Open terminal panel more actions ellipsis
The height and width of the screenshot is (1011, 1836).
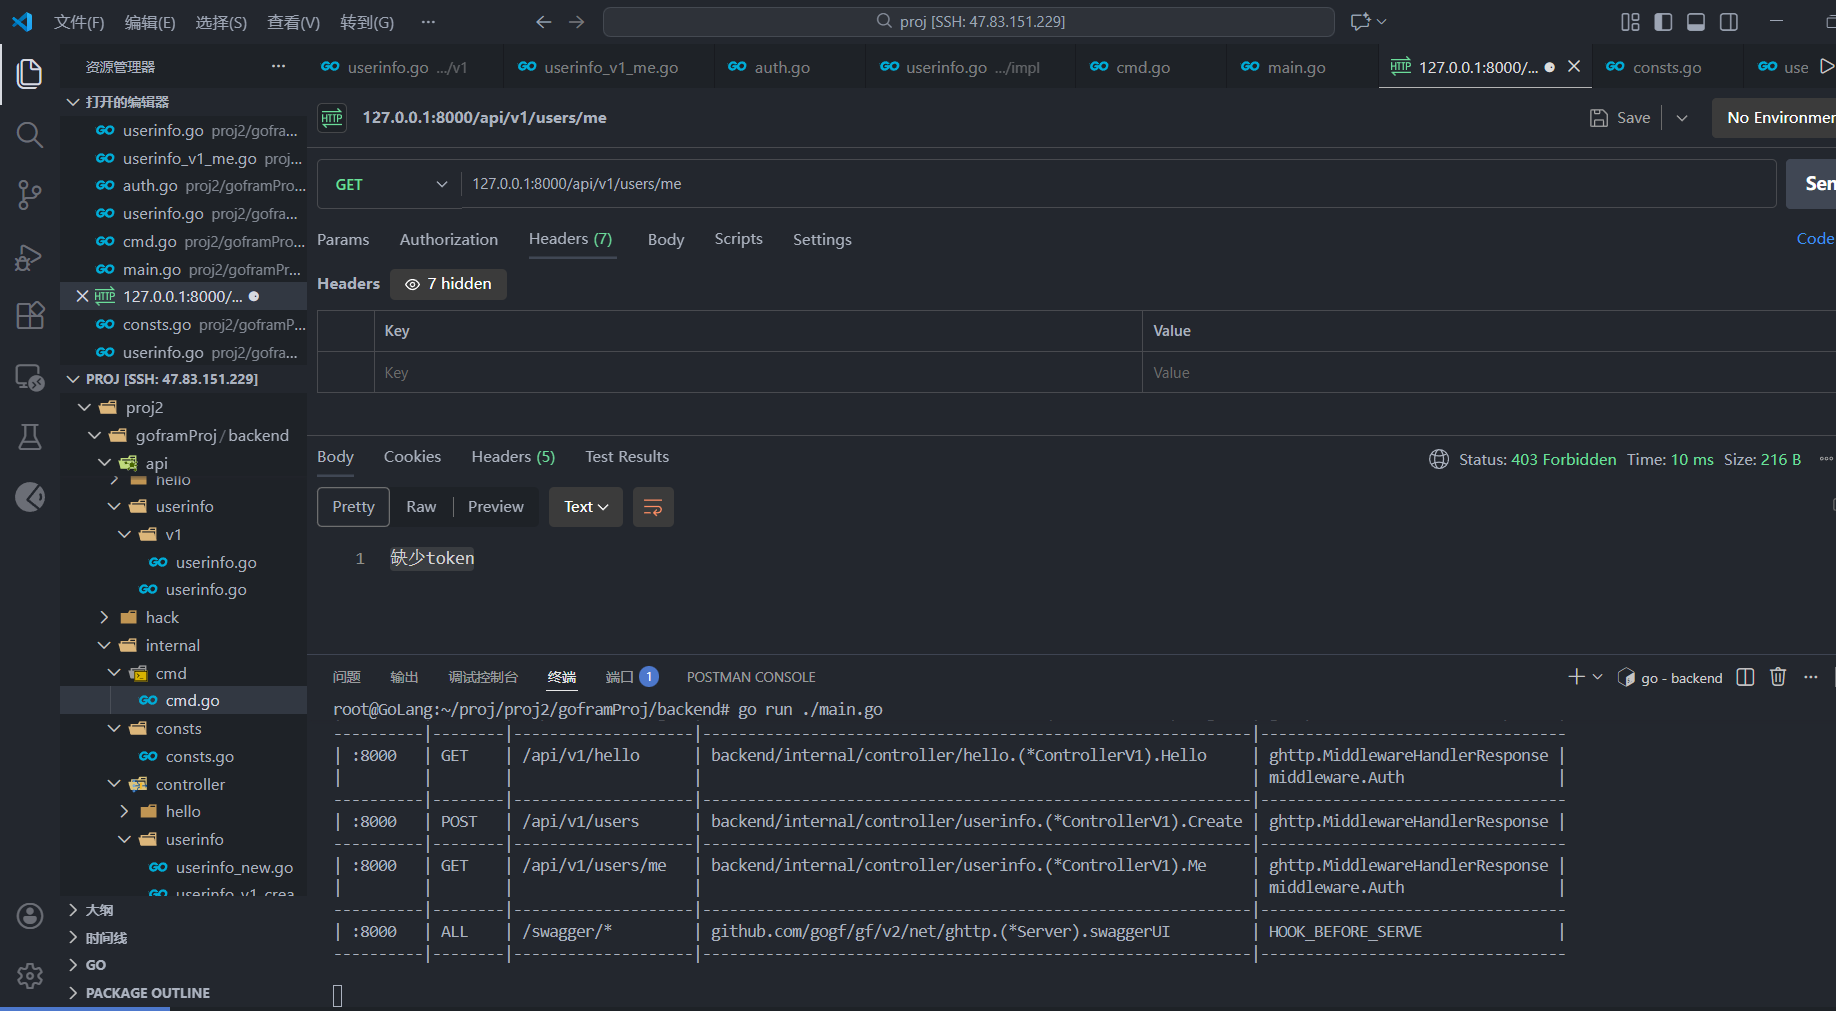1811,677
